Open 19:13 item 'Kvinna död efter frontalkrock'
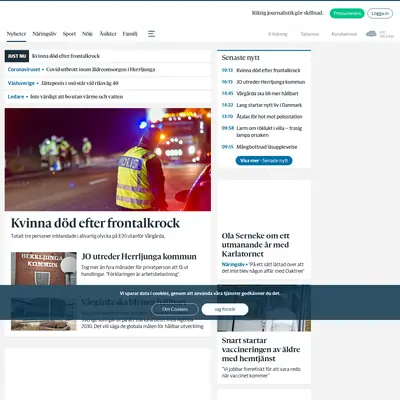Viewport: 400px width, 400px height. click(x=268, y=70)
